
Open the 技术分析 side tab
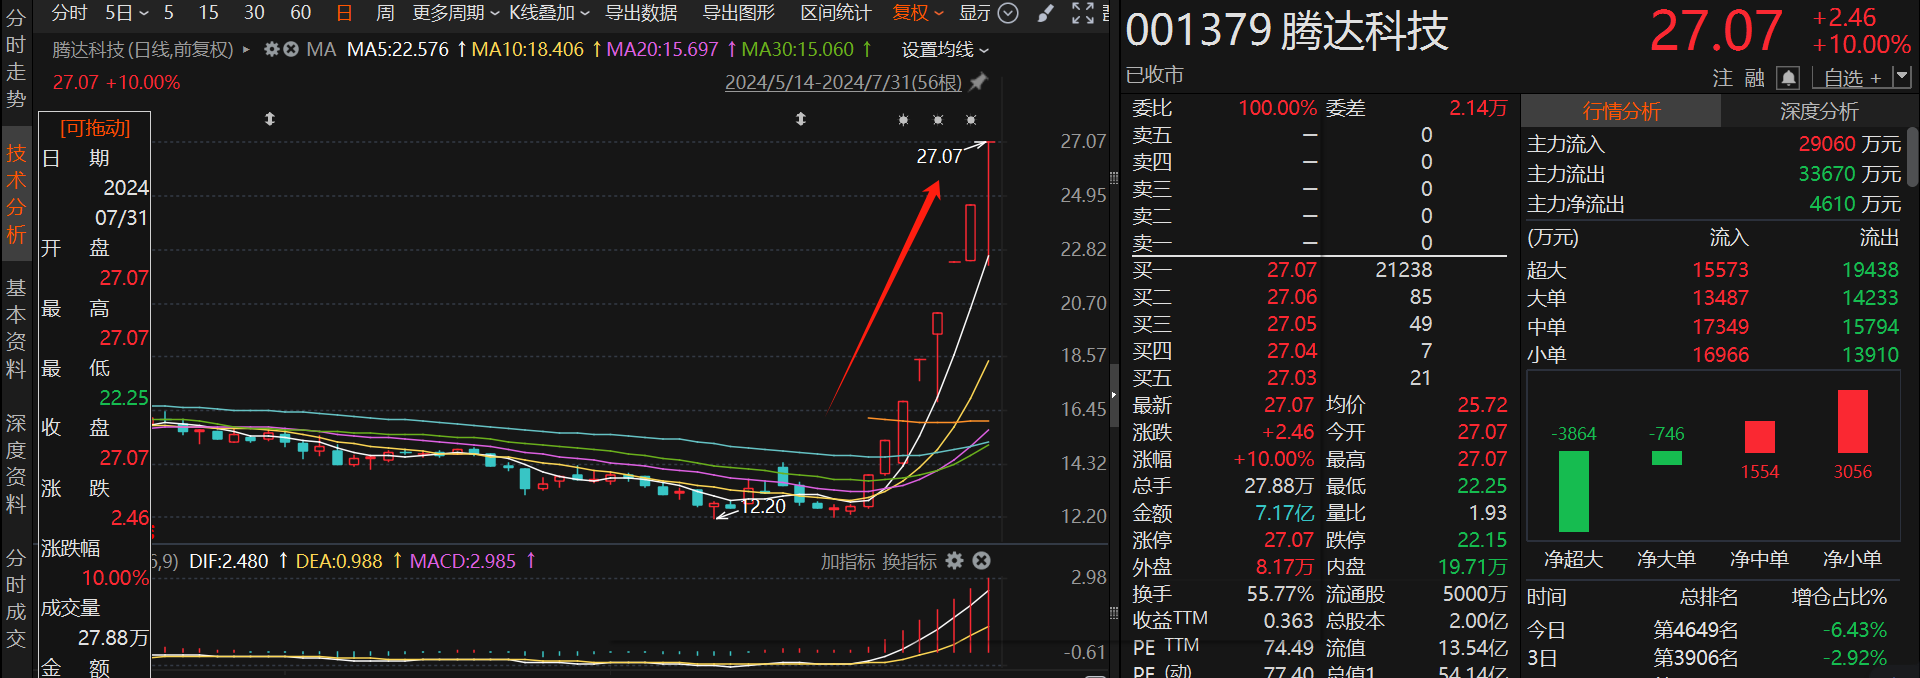pos(15,194)
